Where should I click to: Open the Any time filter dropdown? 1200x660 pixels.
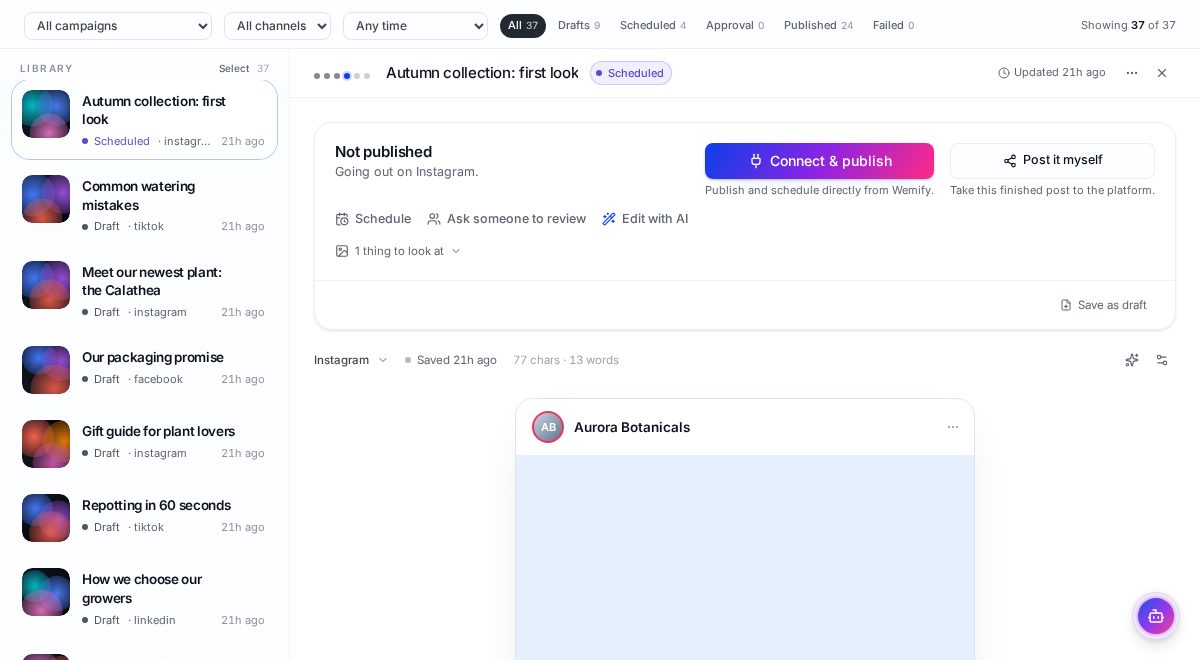pos(415,26)
